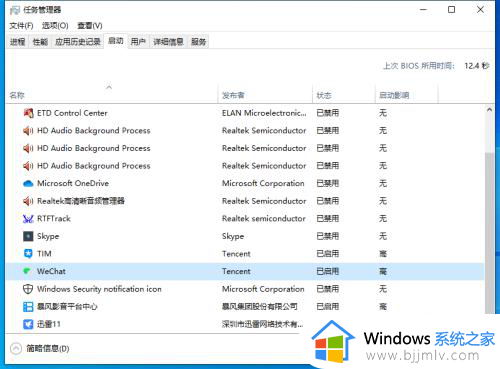Click the scrollbar up arrow

tap(489, 110)
